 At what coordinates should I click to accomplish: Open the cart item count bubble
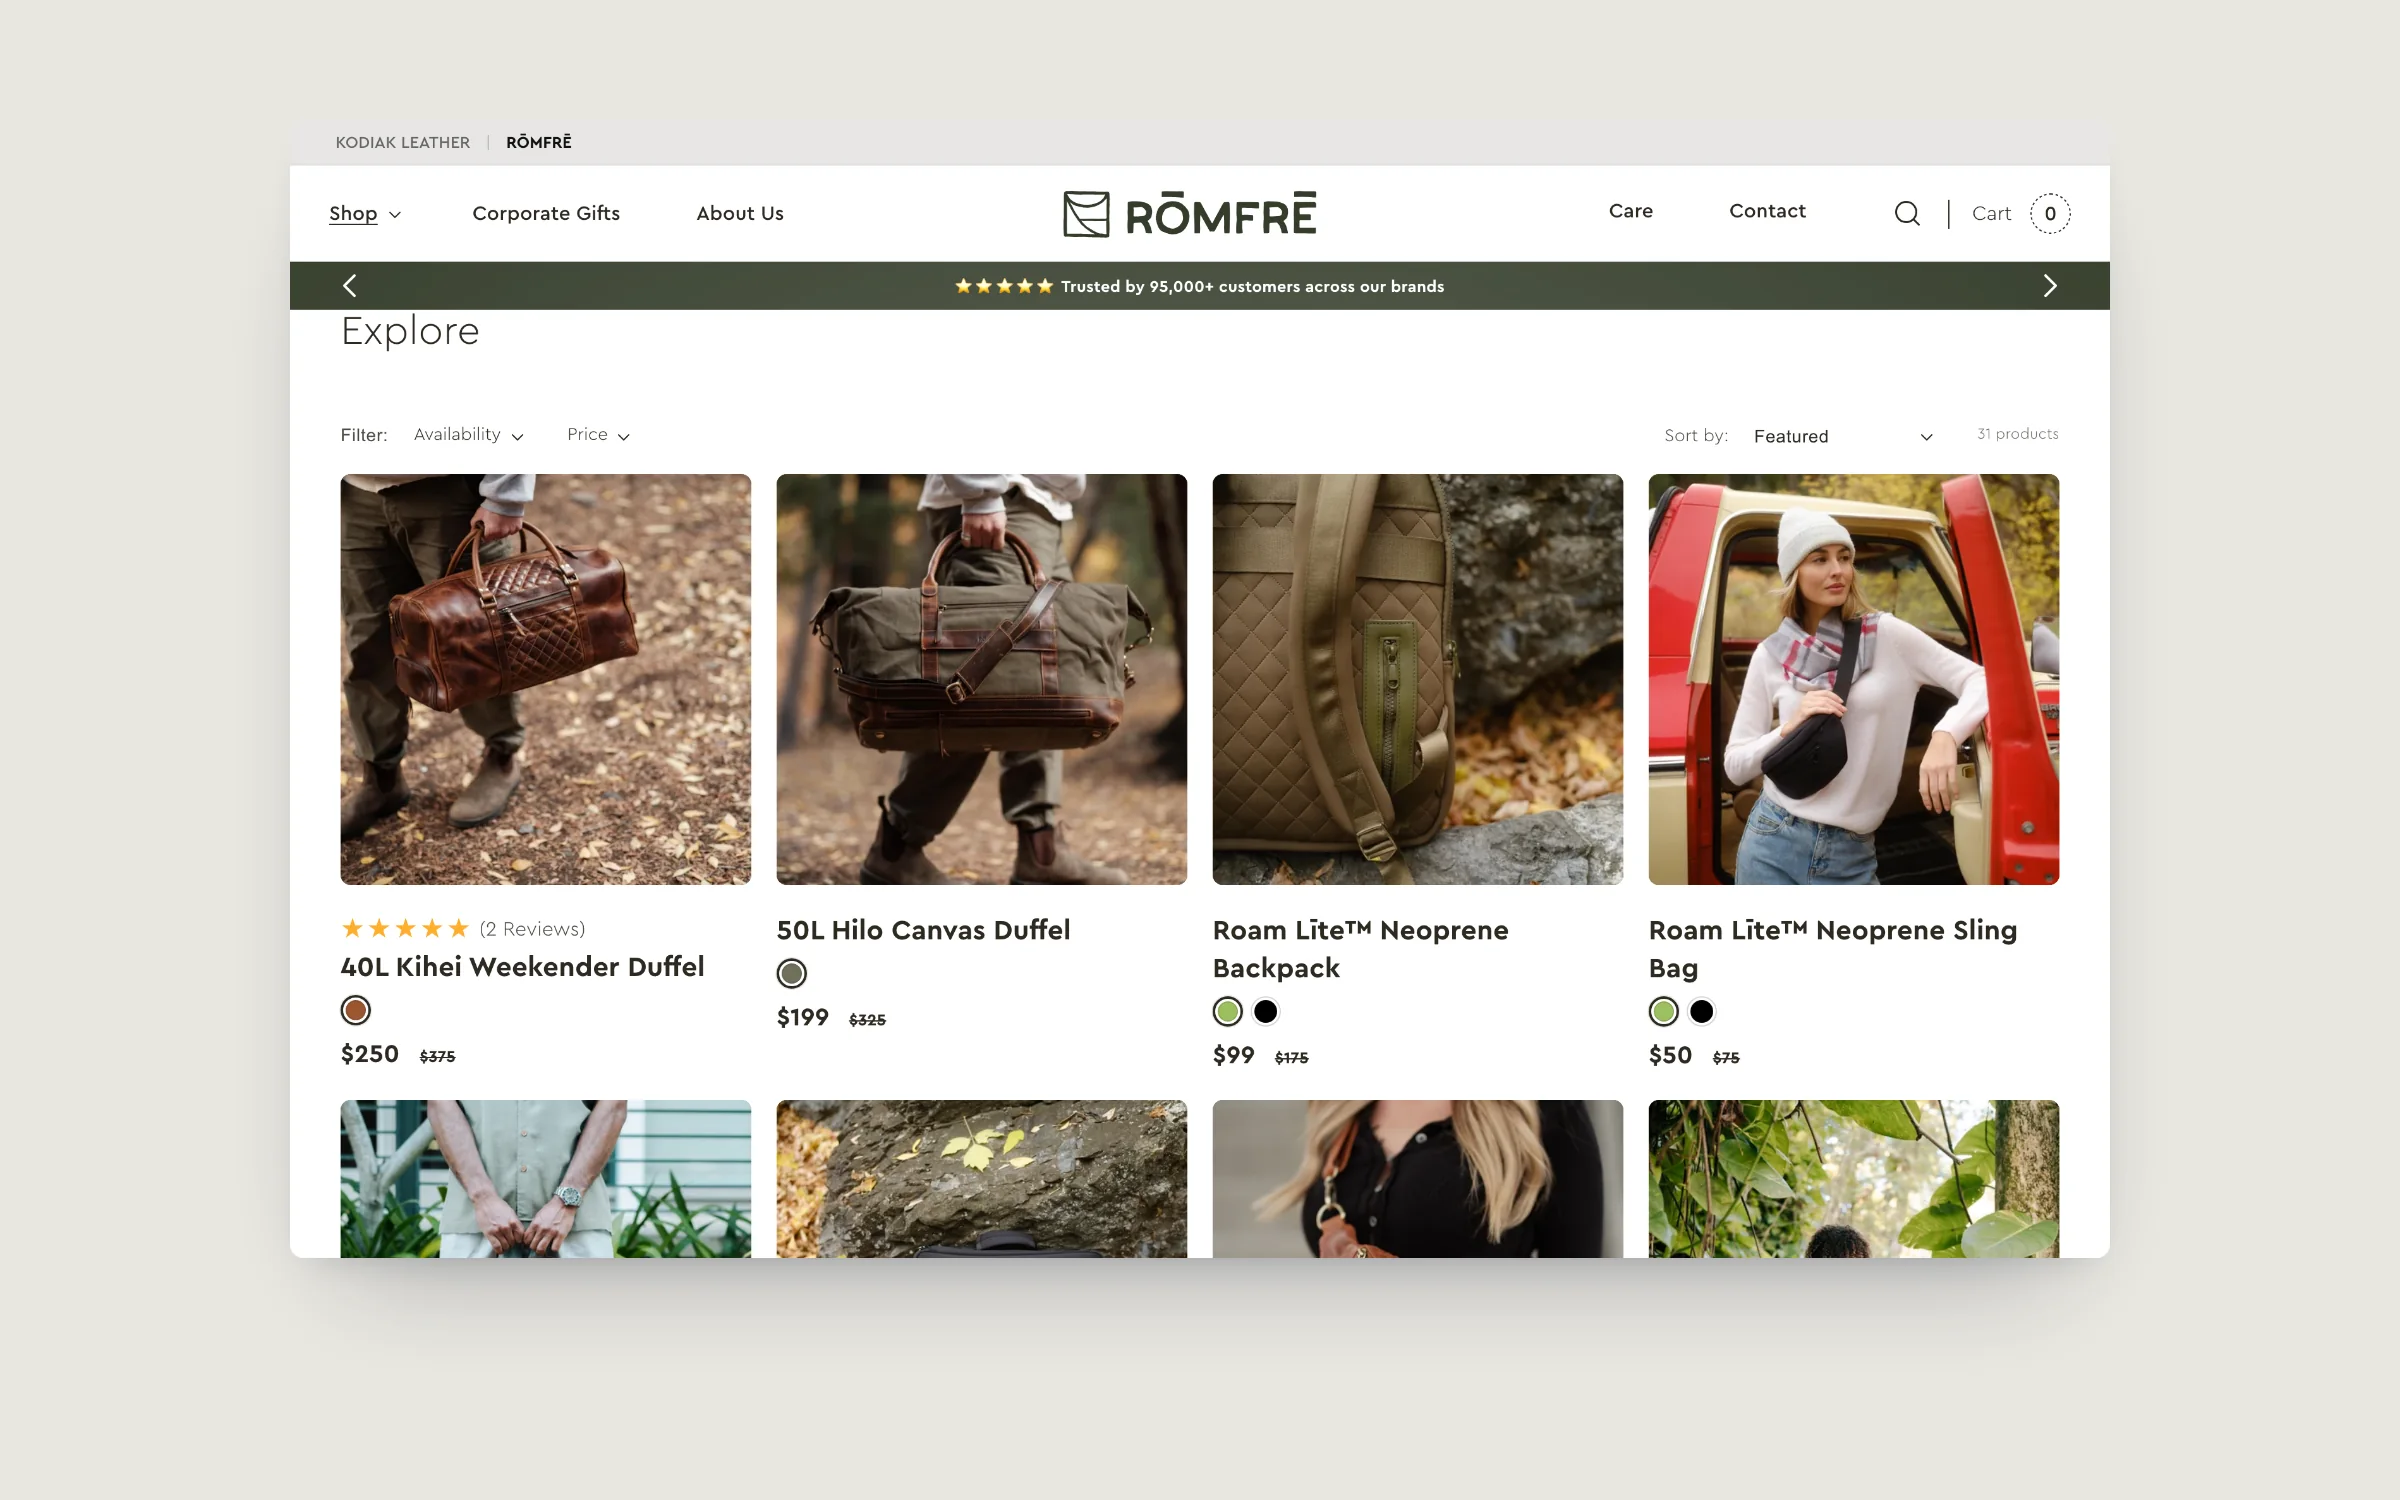point(2050,213)
